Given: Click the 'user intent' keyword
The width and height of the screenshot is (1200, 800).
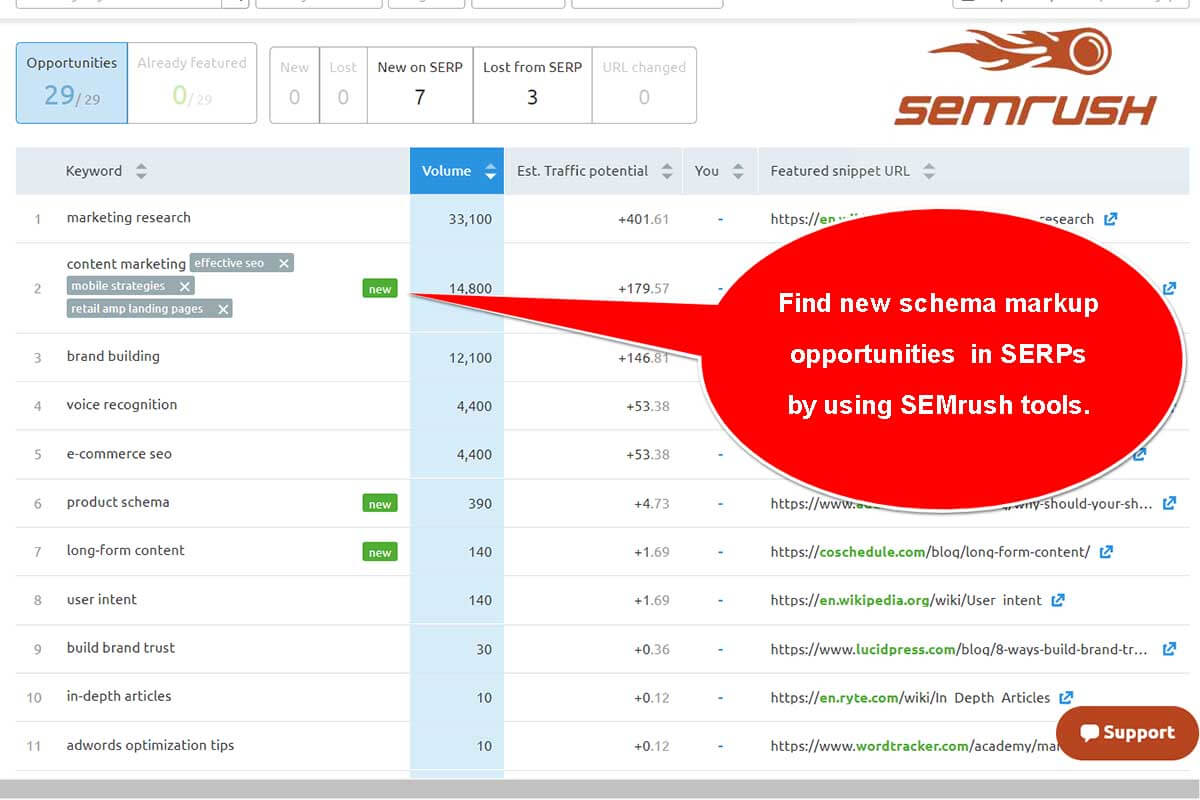Looking at the screenshot, I should 102,600.
